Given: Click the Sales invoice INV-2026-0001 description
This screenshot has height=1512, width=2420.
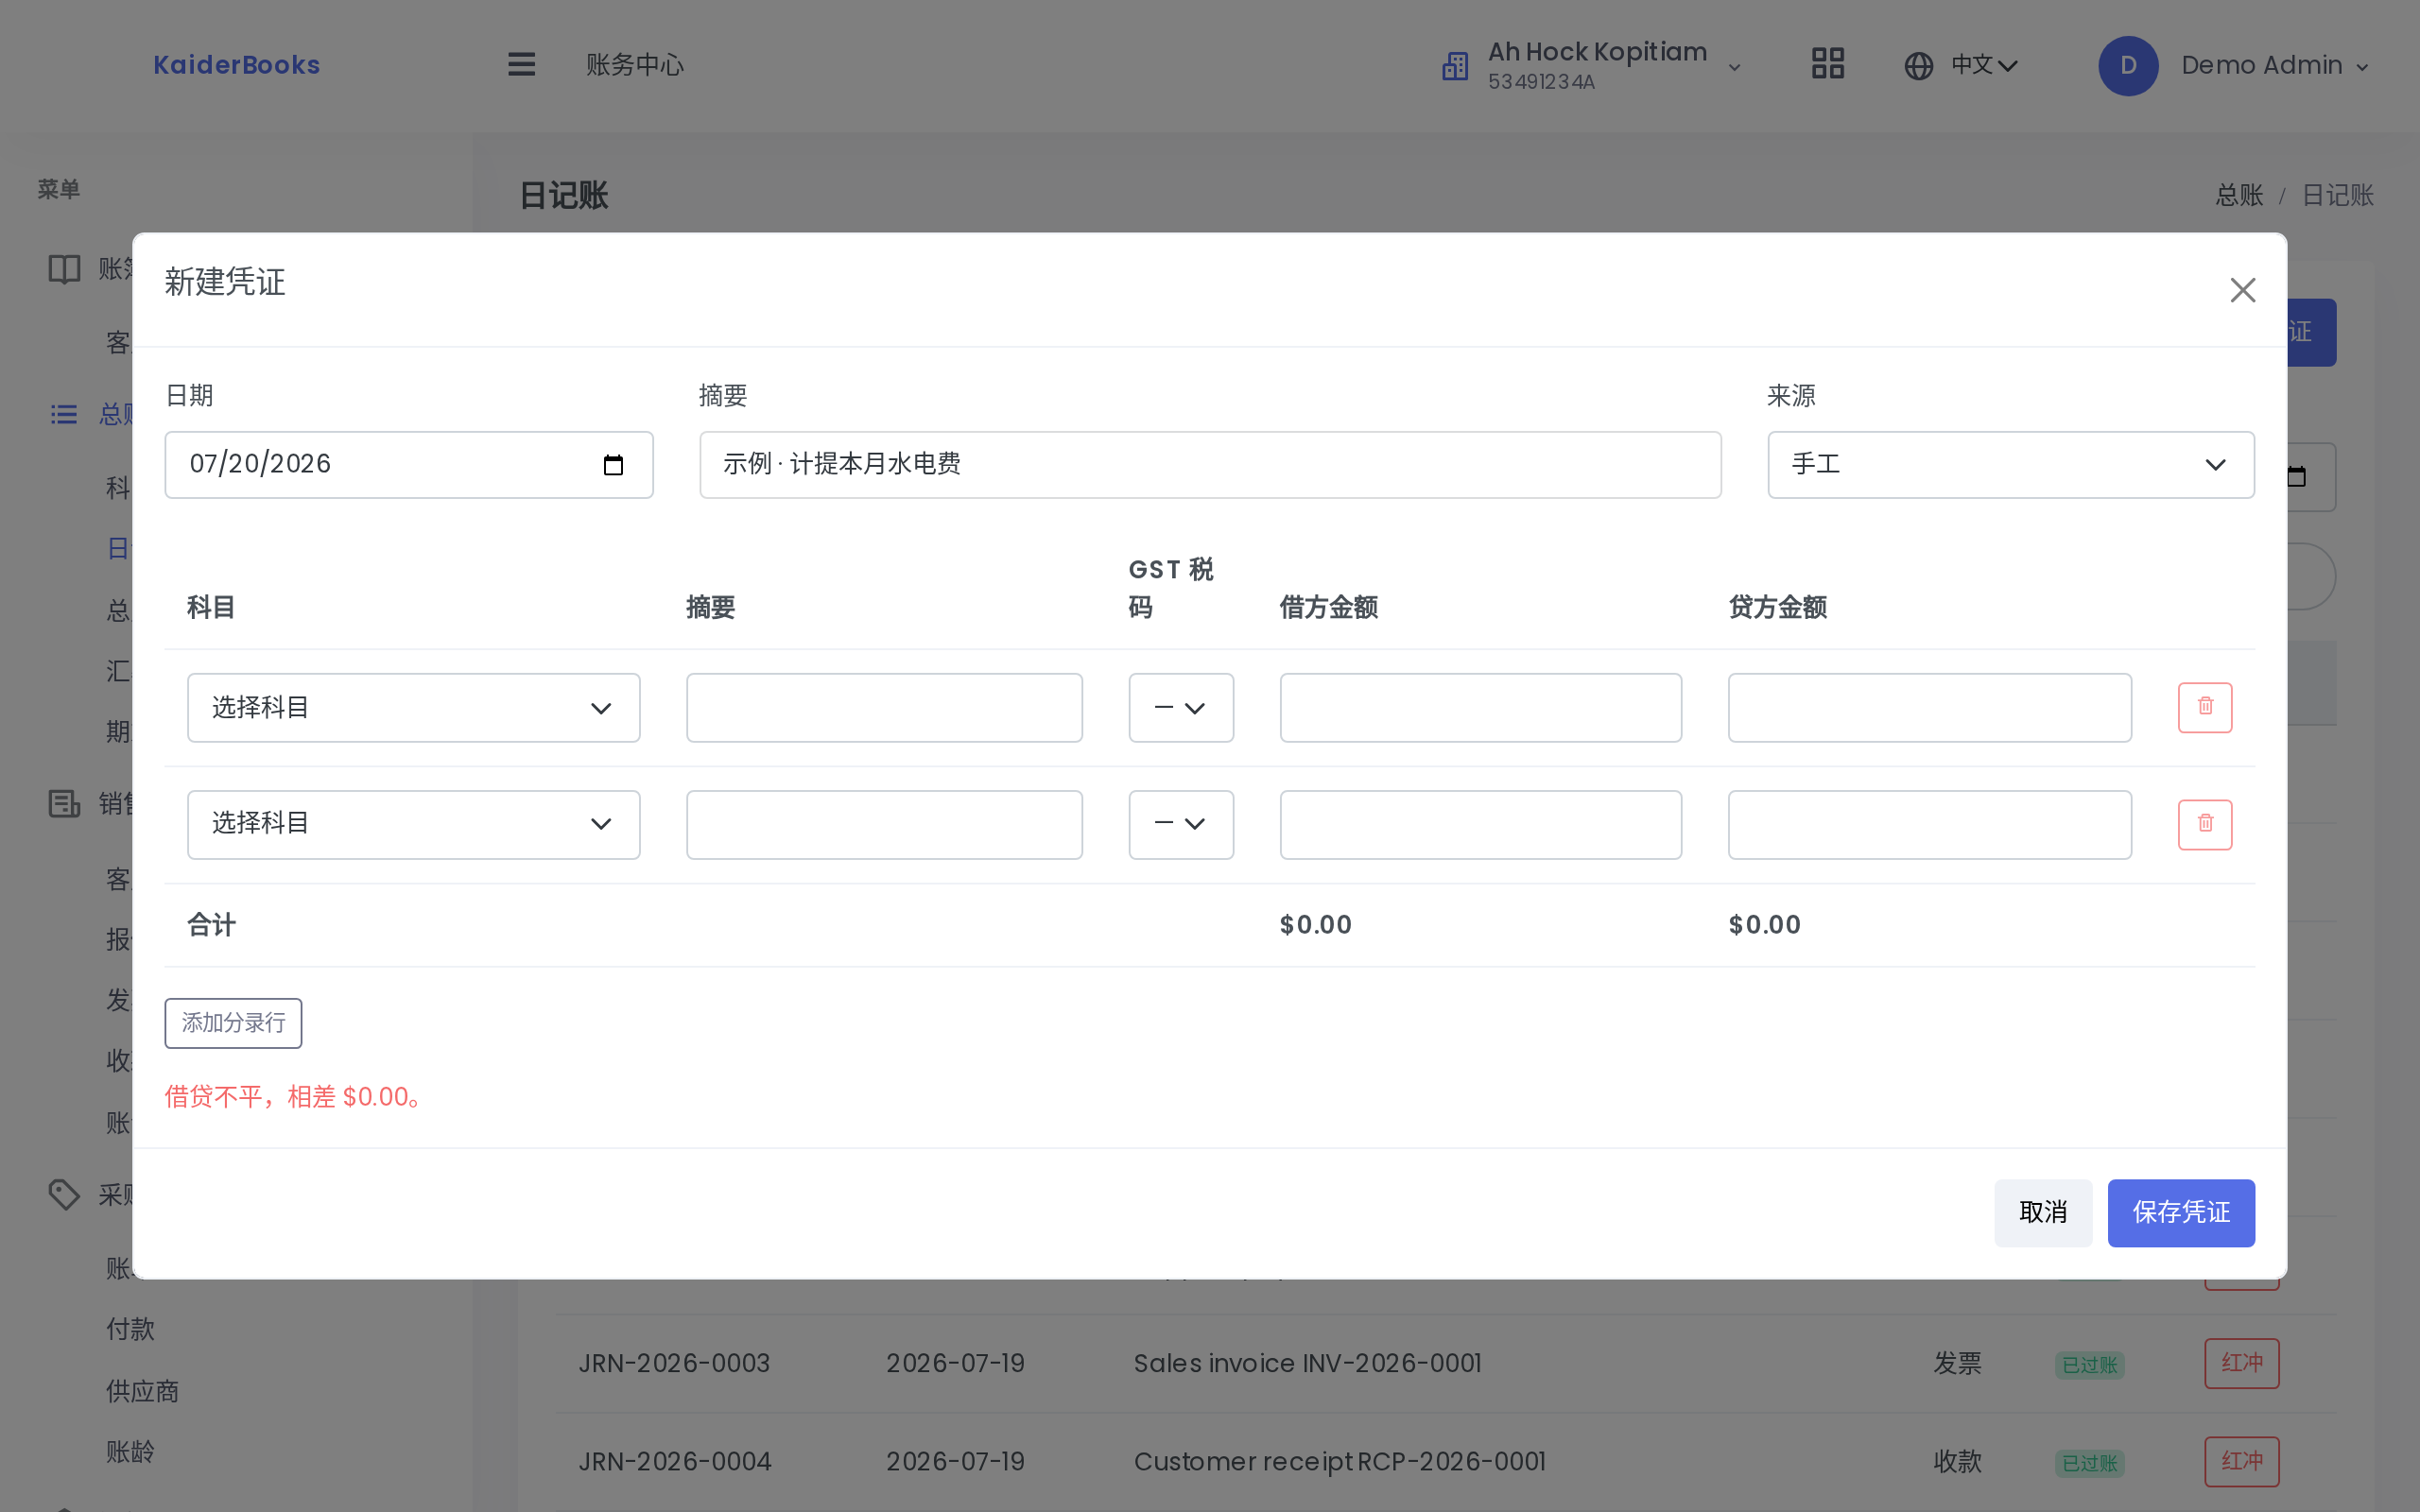Looking at the screenshot, I should click(1307, 1363).
